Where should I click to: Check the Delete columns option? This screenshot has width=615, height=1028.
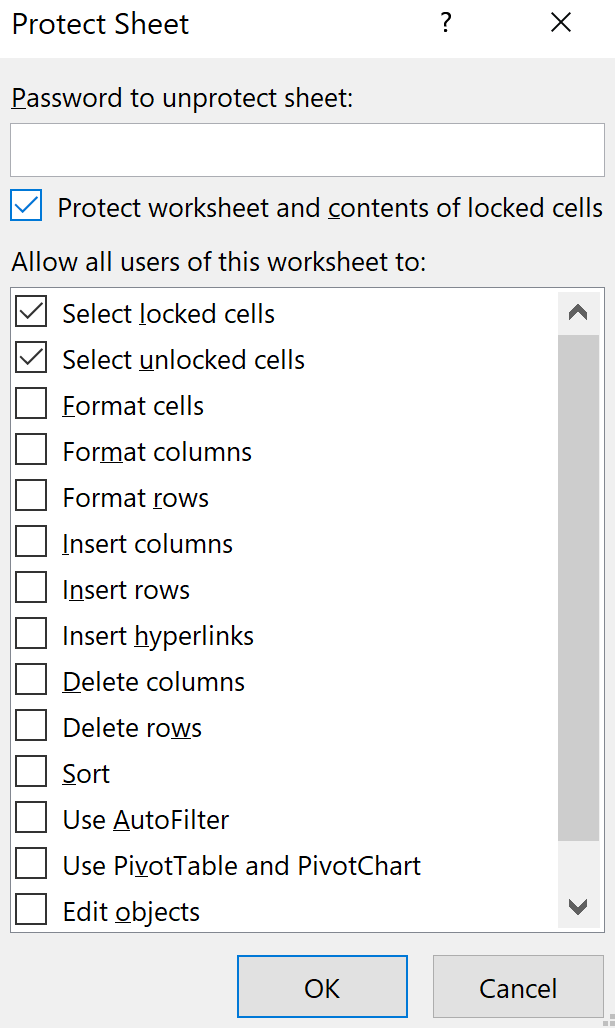click(32, 681)
